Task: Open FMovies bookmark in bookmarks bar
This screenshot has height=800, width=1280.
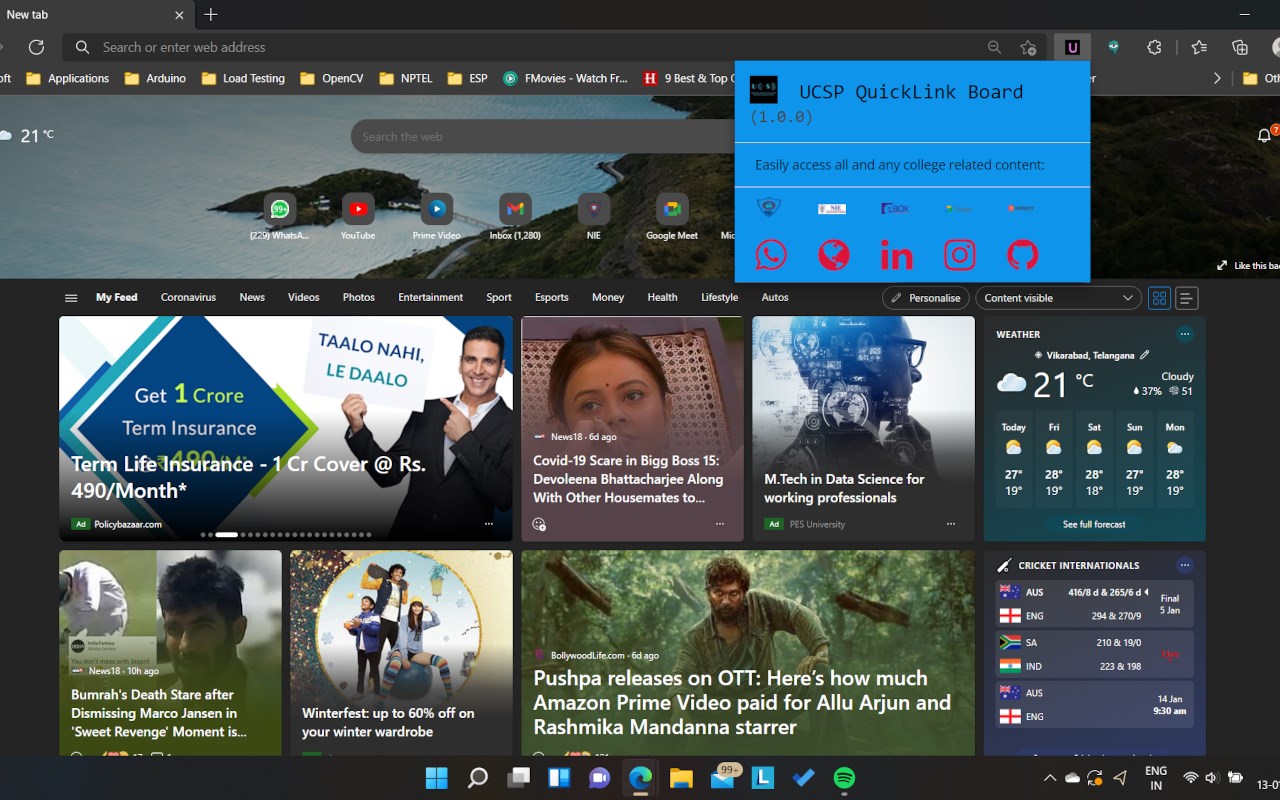Action: pos(565,78)
